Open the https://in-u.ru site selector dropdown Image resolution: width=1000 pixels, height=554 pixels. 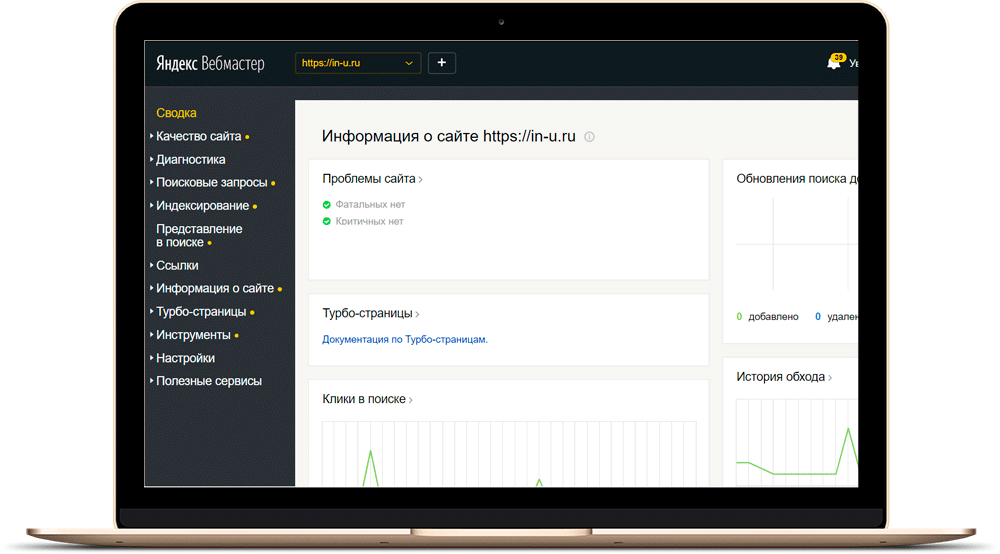(358, 63)
